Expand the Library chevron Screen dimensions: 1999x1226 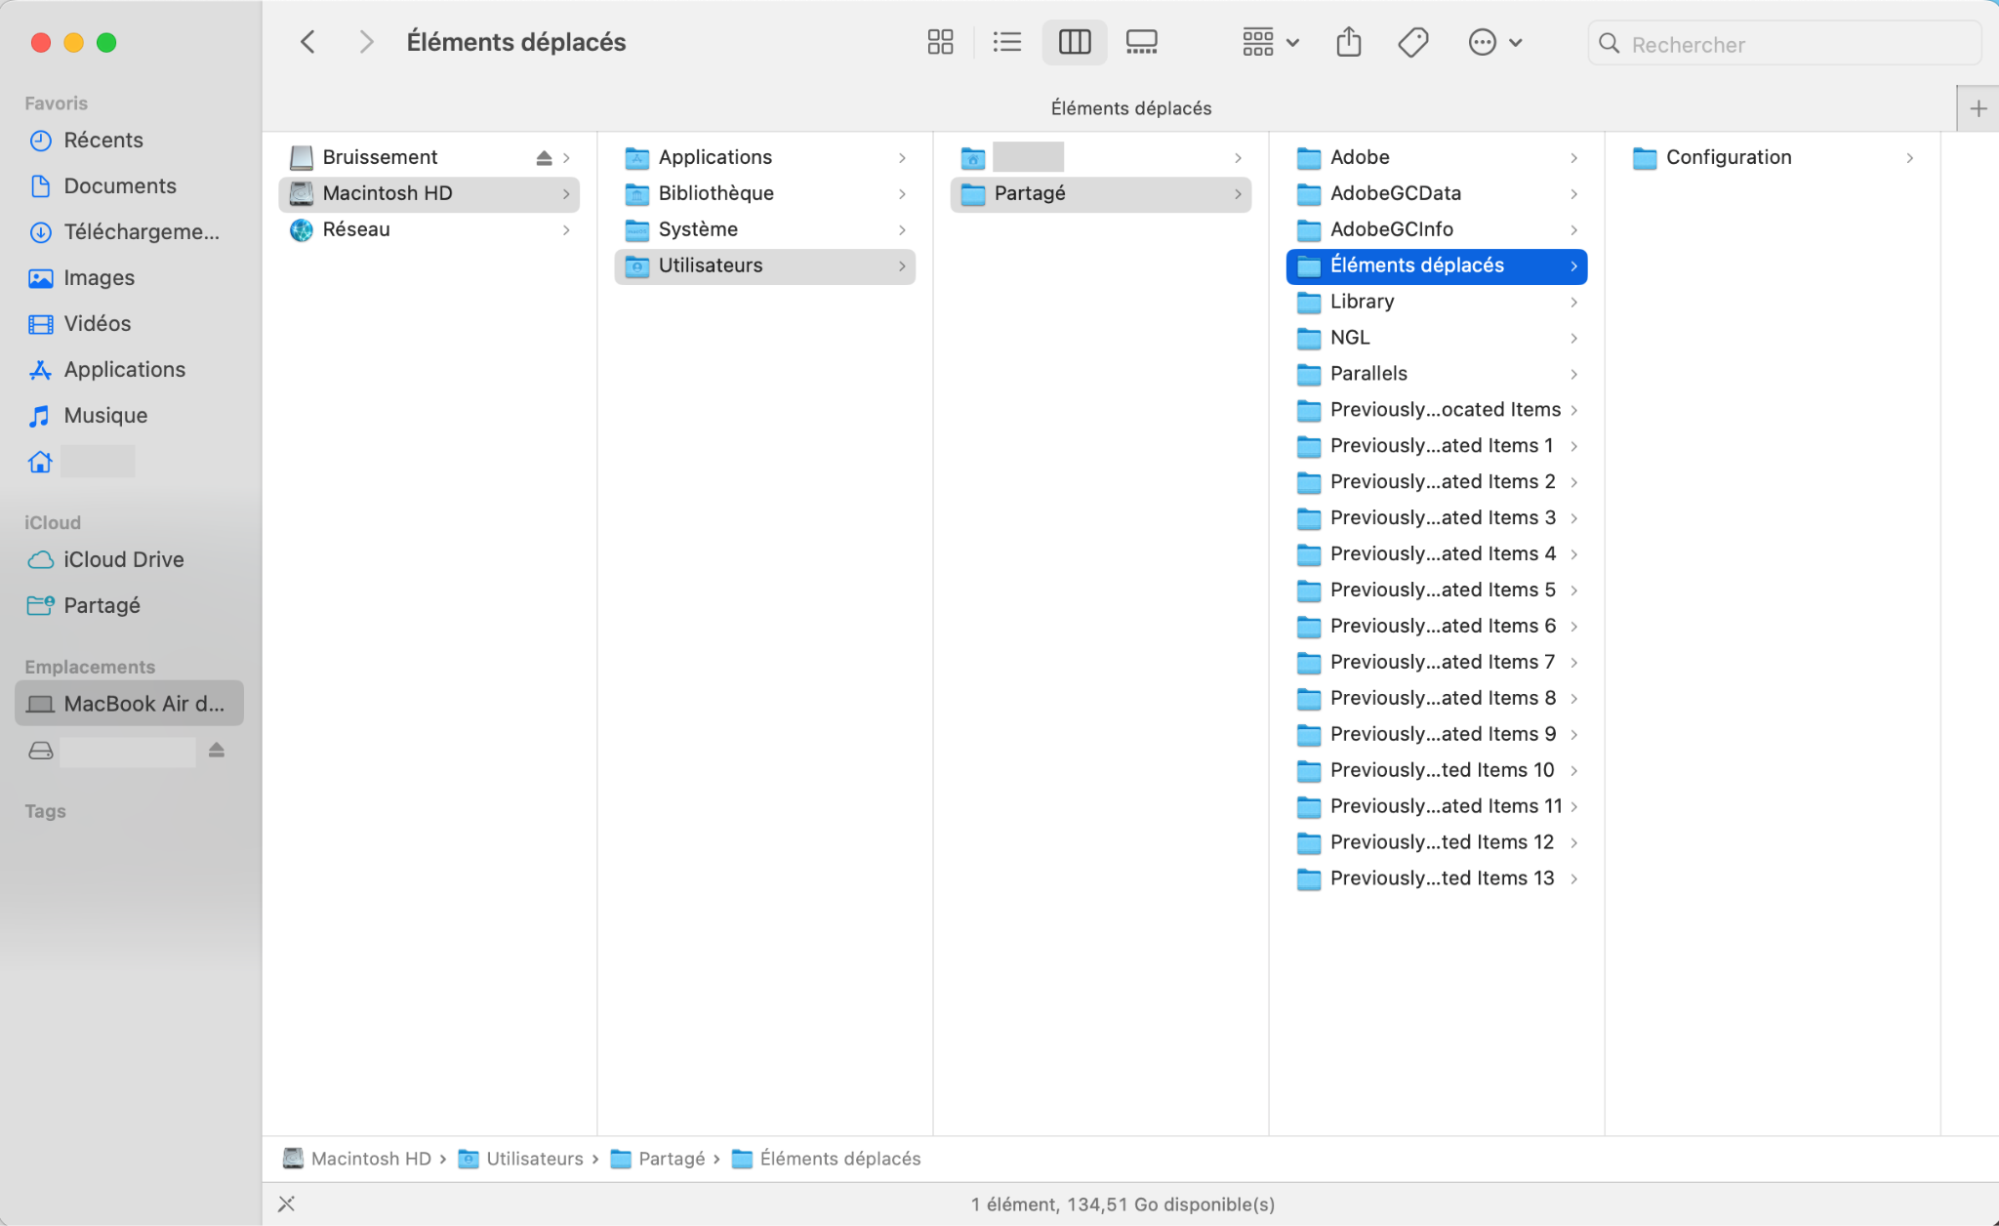pos(1574,302)
